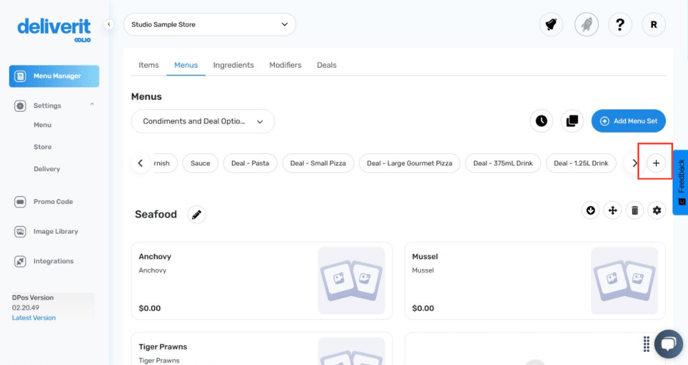Click the Latest Version link

coord(34,318)
